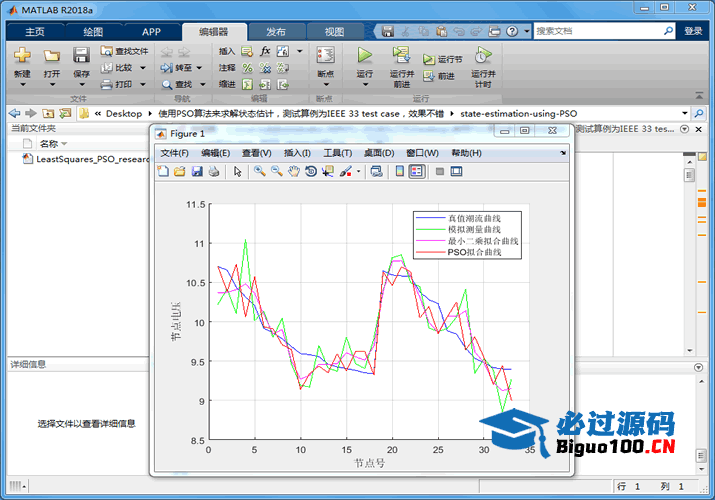Toggle the zoom out tool
Image resolution: width=715 pixels, height=500 pixels.
point(276,171)
